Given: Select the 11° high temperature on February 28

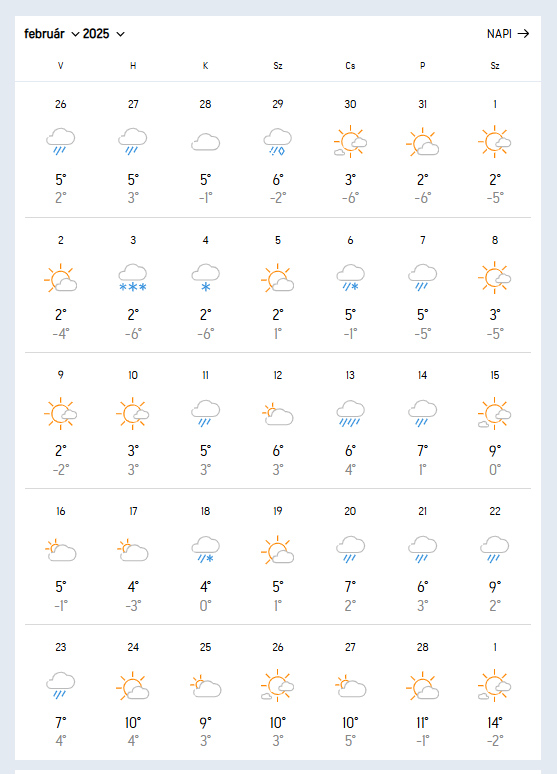Looking at the screenshot, I should pyautogui.click(x=423, y=723).
